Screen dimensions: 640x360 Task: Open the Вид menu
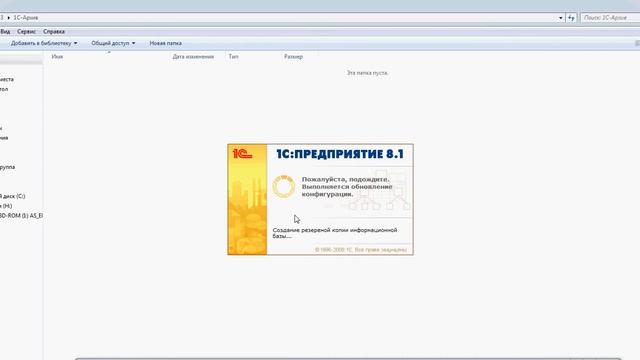coord(5,31)
